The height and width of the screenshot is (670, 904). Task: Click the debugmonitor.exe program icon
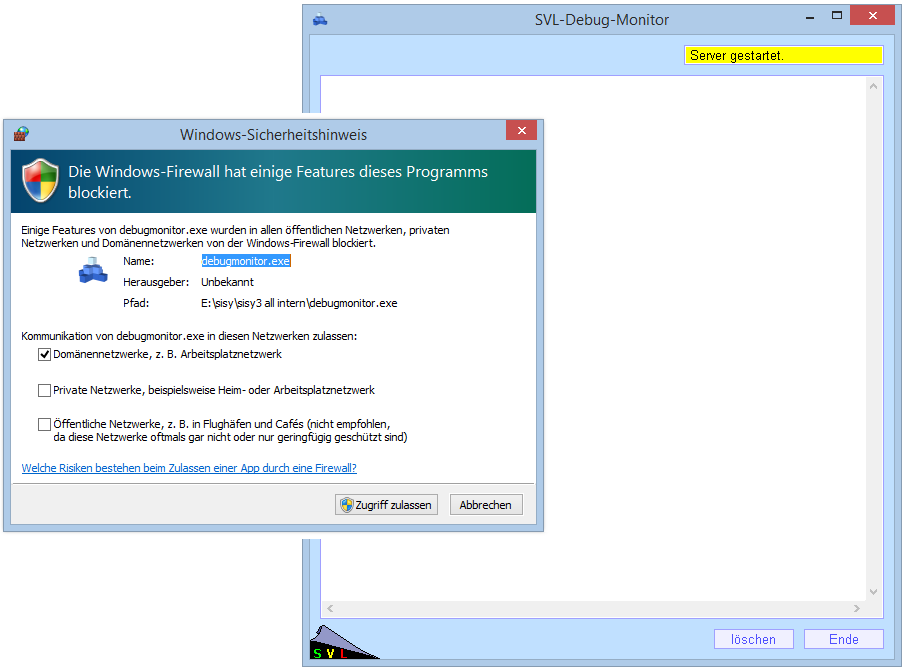tap(92, 271)
